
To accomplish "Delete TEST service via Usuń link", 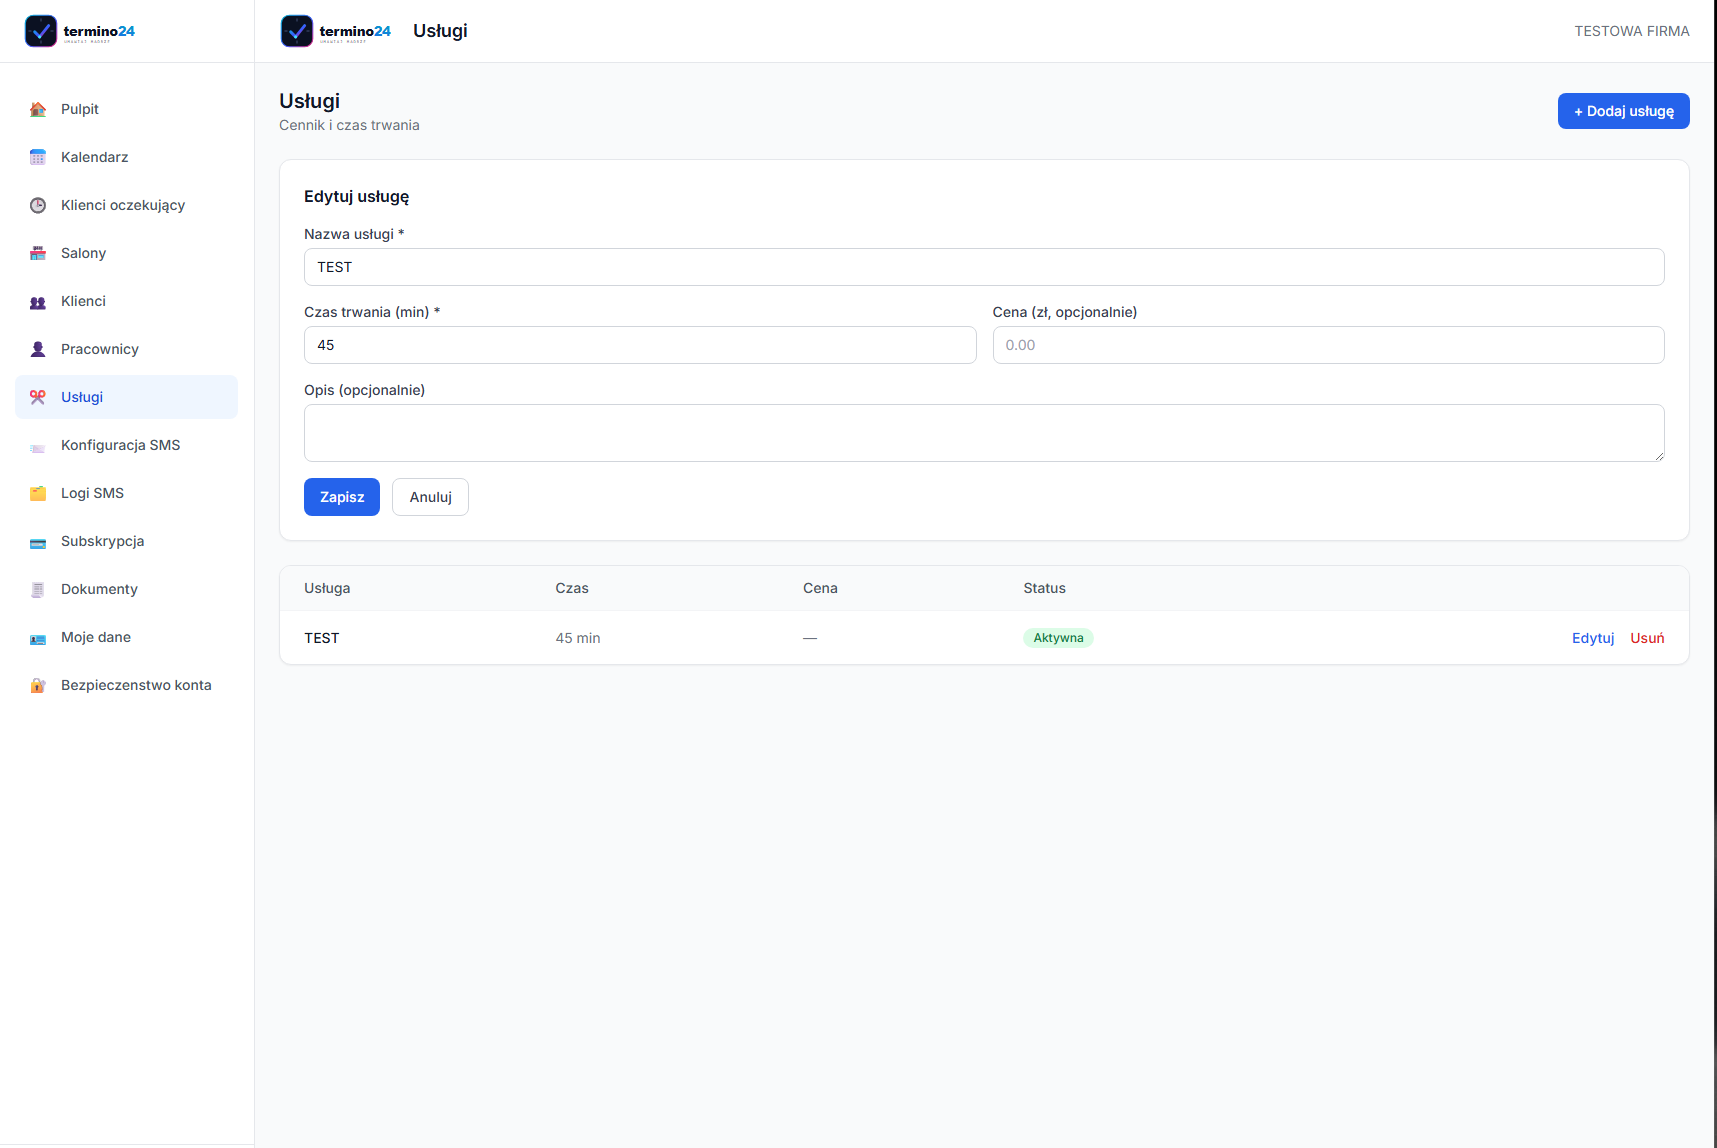I will coord(1647,638).
